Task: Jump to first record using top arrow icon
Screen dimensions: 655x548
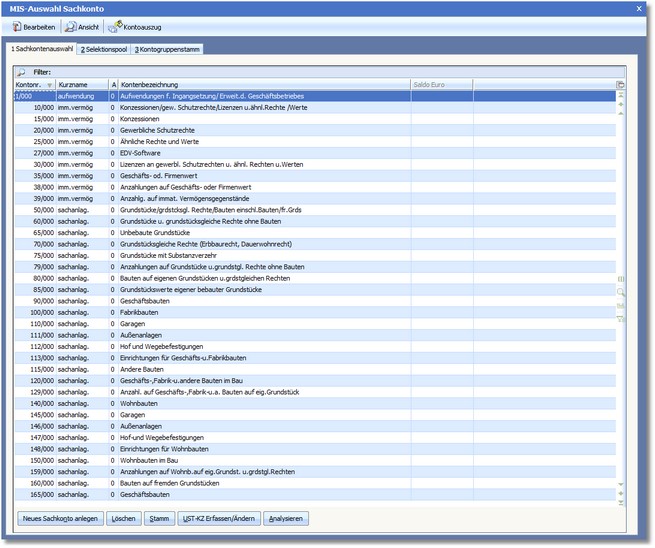Action: coord(620,95)
